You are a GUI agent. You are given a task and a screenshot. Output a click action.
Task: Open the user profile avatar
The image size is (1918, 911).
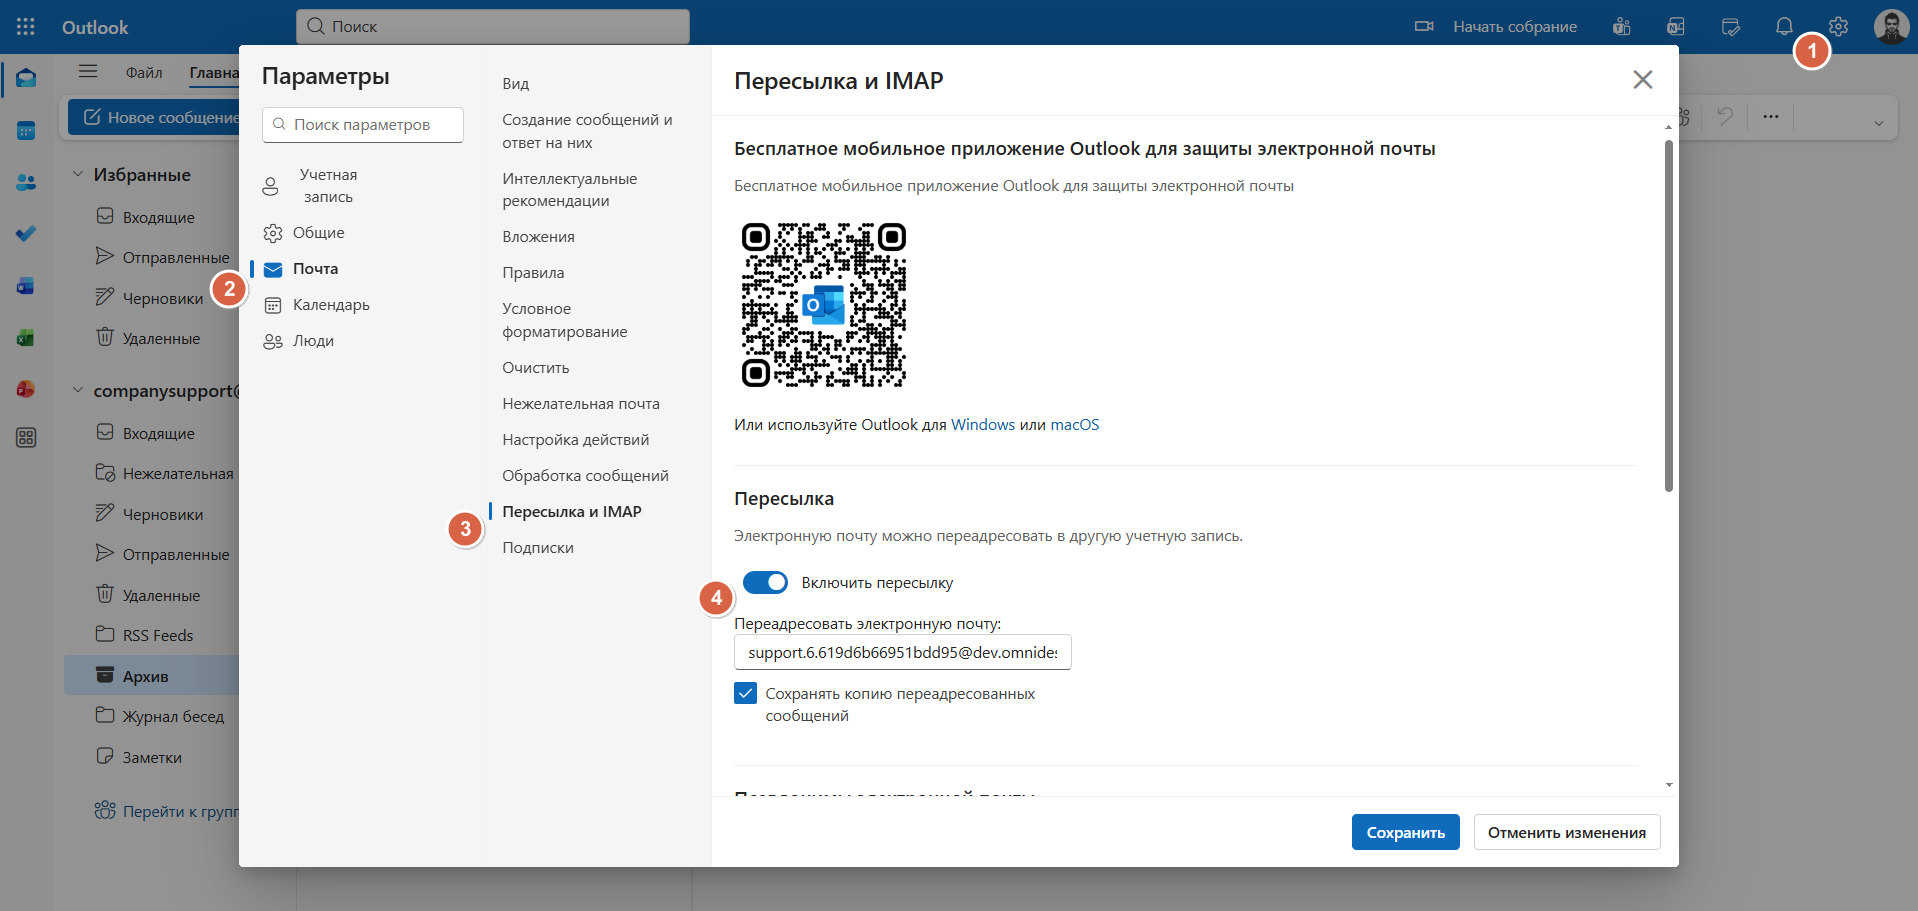(1891, 27)
